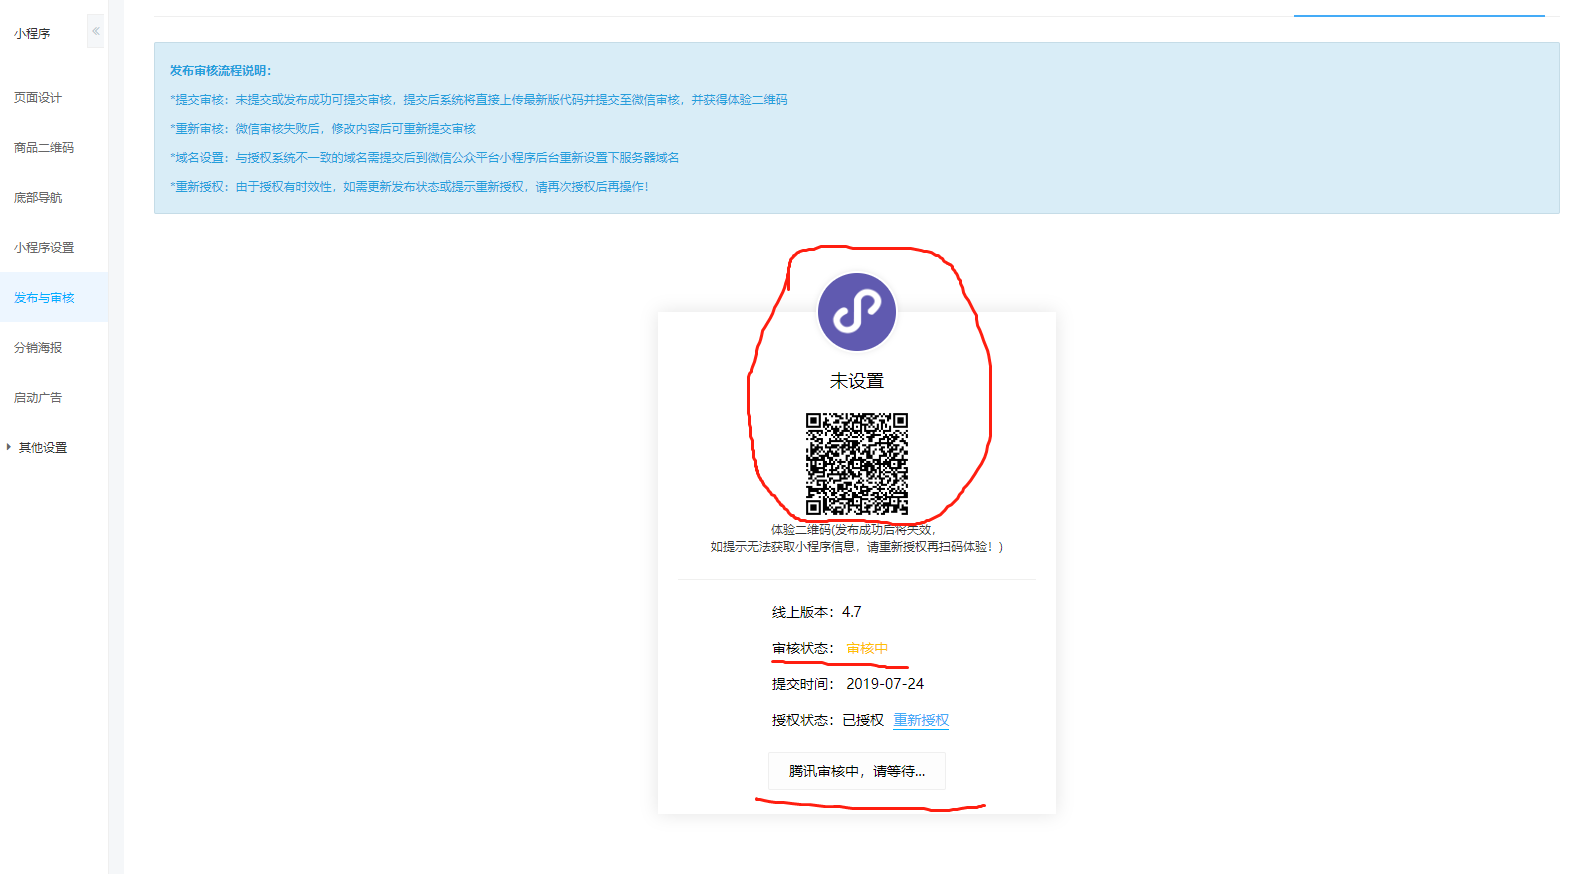Click the 体验二维码 caption under QR code
Viewport: 1579px width, 874px height.
(853, 529)
